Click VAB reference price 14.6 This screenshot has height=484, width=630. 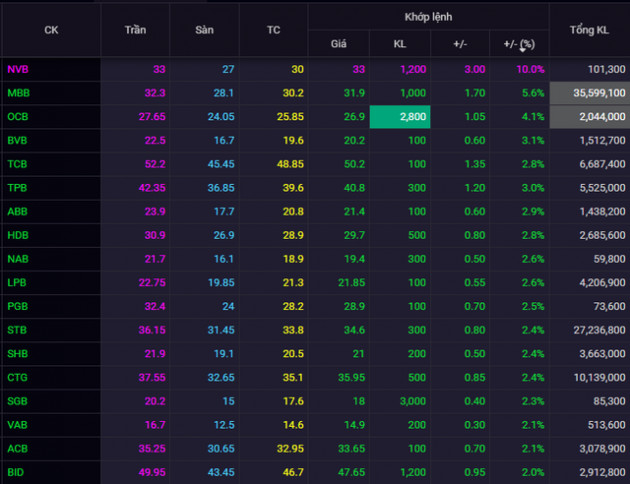293,425
